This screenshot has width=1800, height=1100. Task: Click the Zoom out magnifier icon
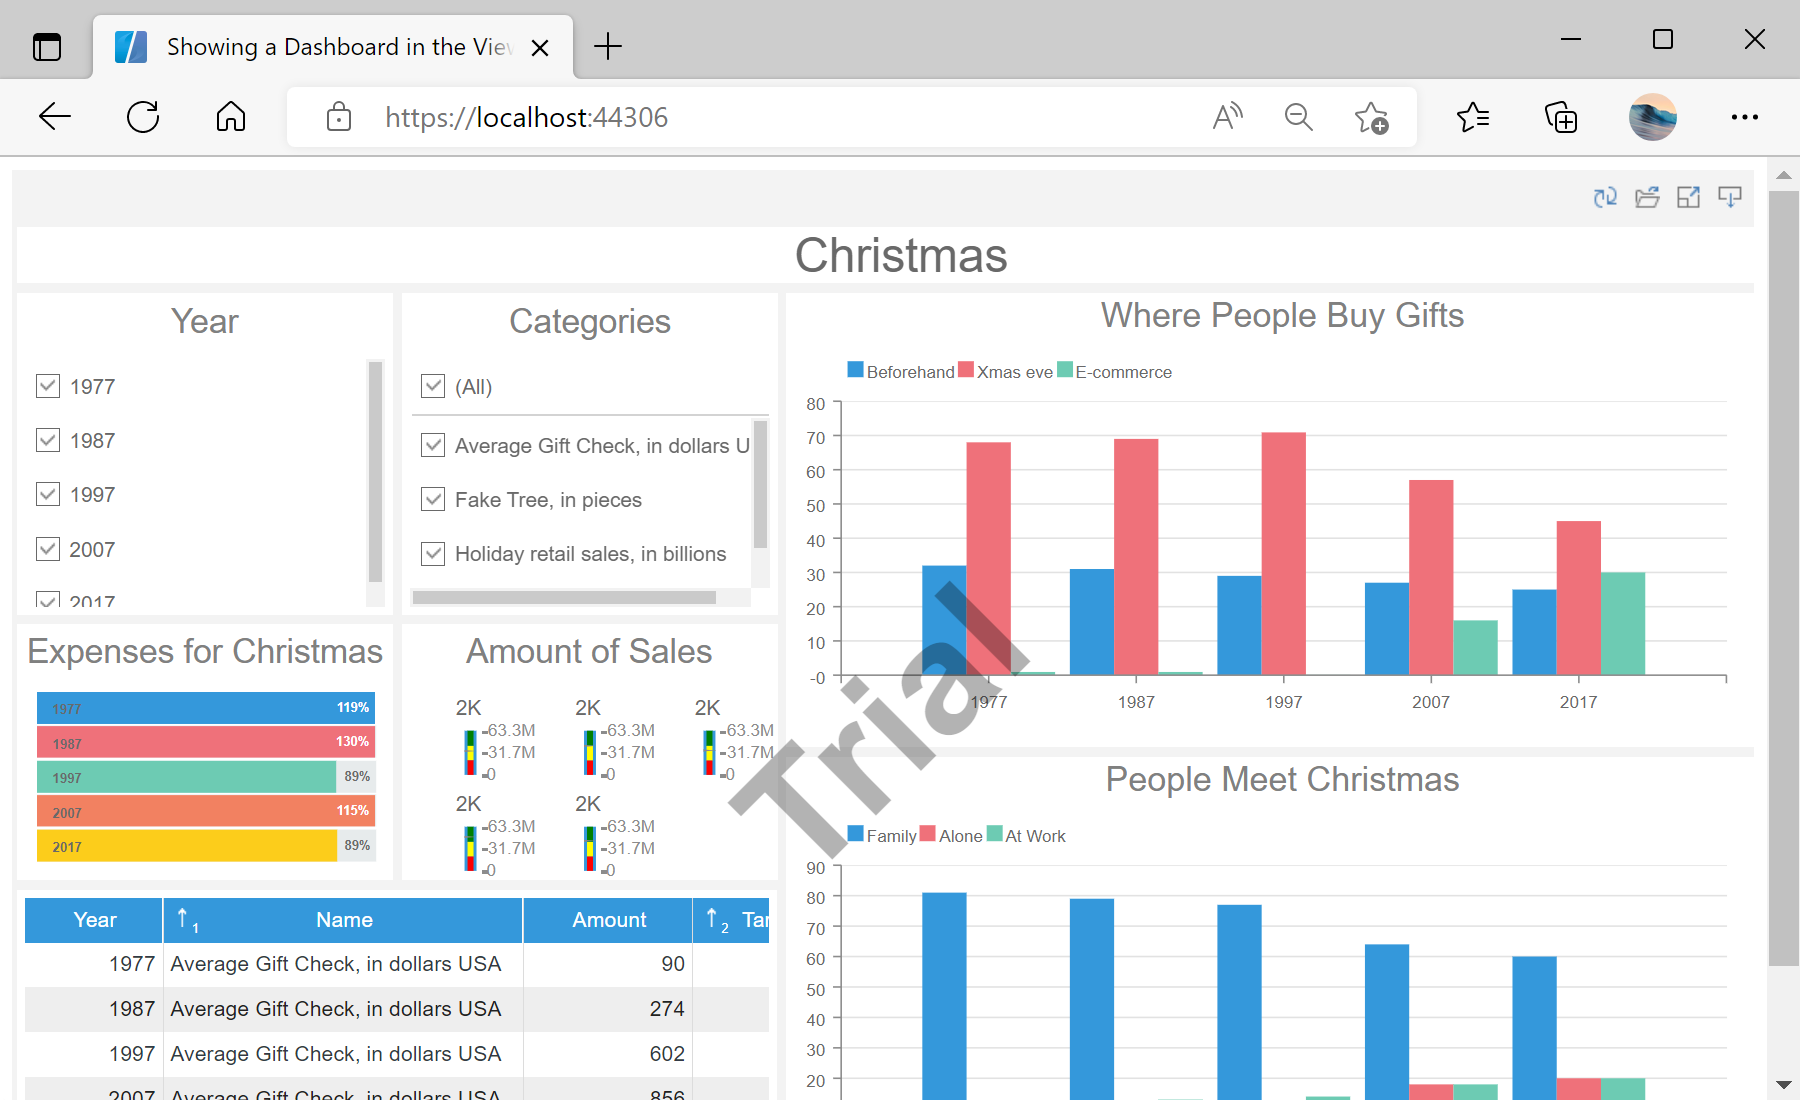(x=1298, y=117)
